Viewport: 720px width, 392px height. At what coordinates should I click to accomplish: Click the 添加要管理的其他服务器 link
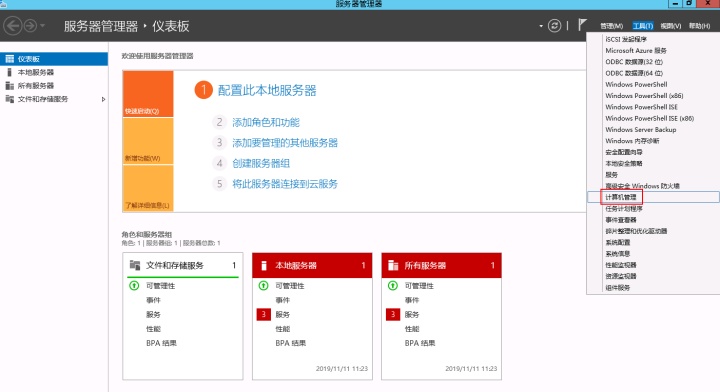(x=285, y=143)
